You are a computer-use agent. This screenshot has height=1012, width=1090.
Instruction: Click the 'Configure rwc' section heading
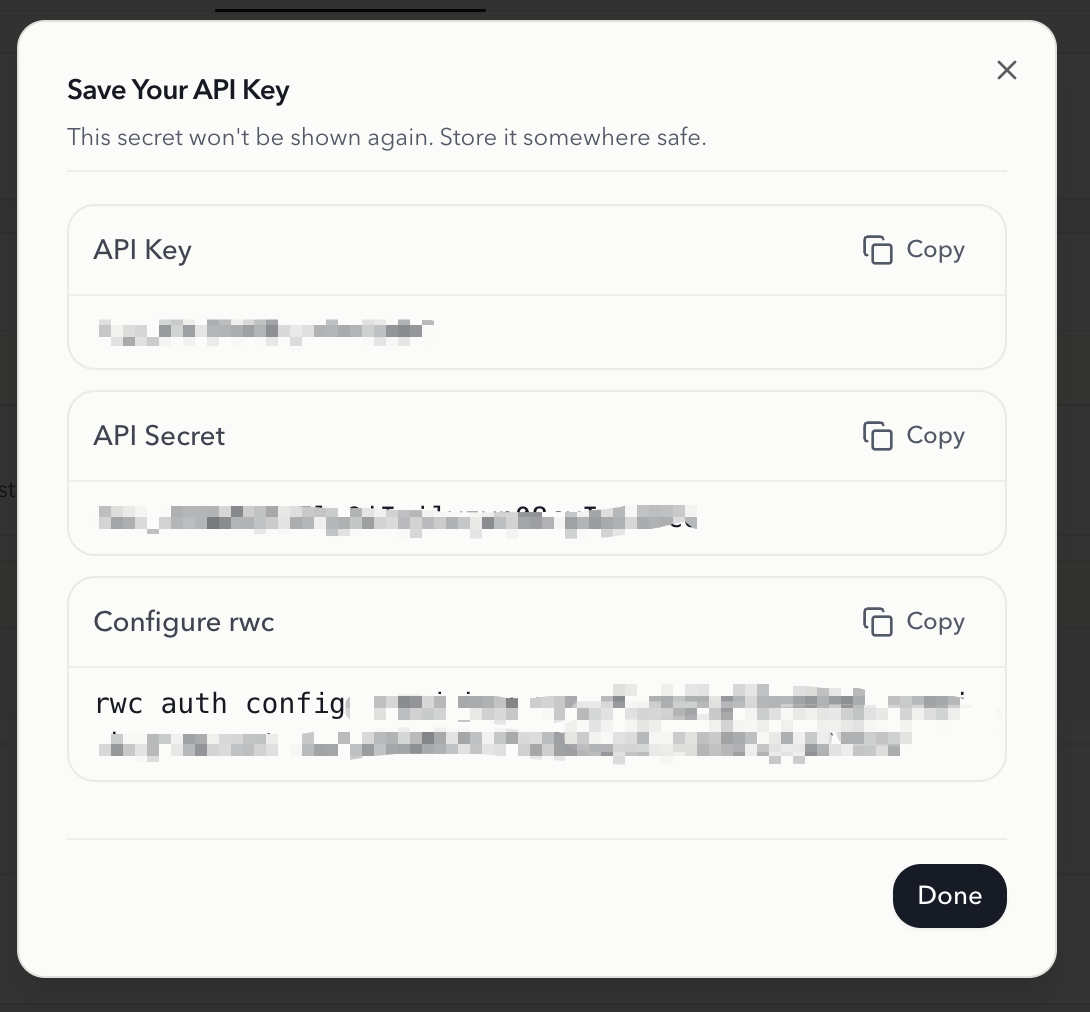(x=184, y=621)
